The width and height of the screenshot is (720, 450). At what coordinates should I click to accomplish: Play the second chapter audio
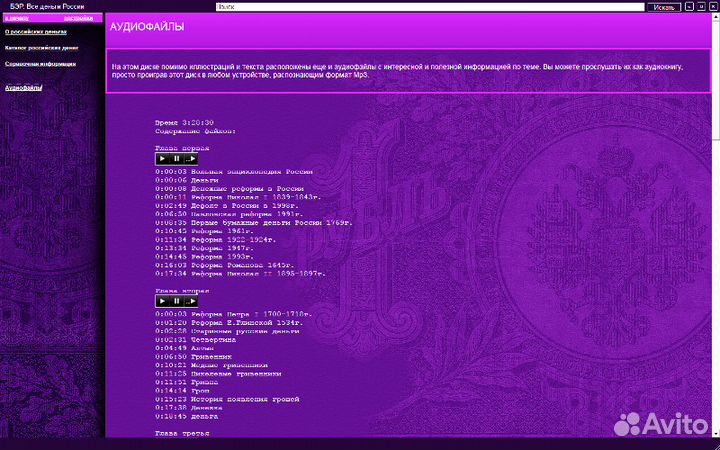coord(163,301)
